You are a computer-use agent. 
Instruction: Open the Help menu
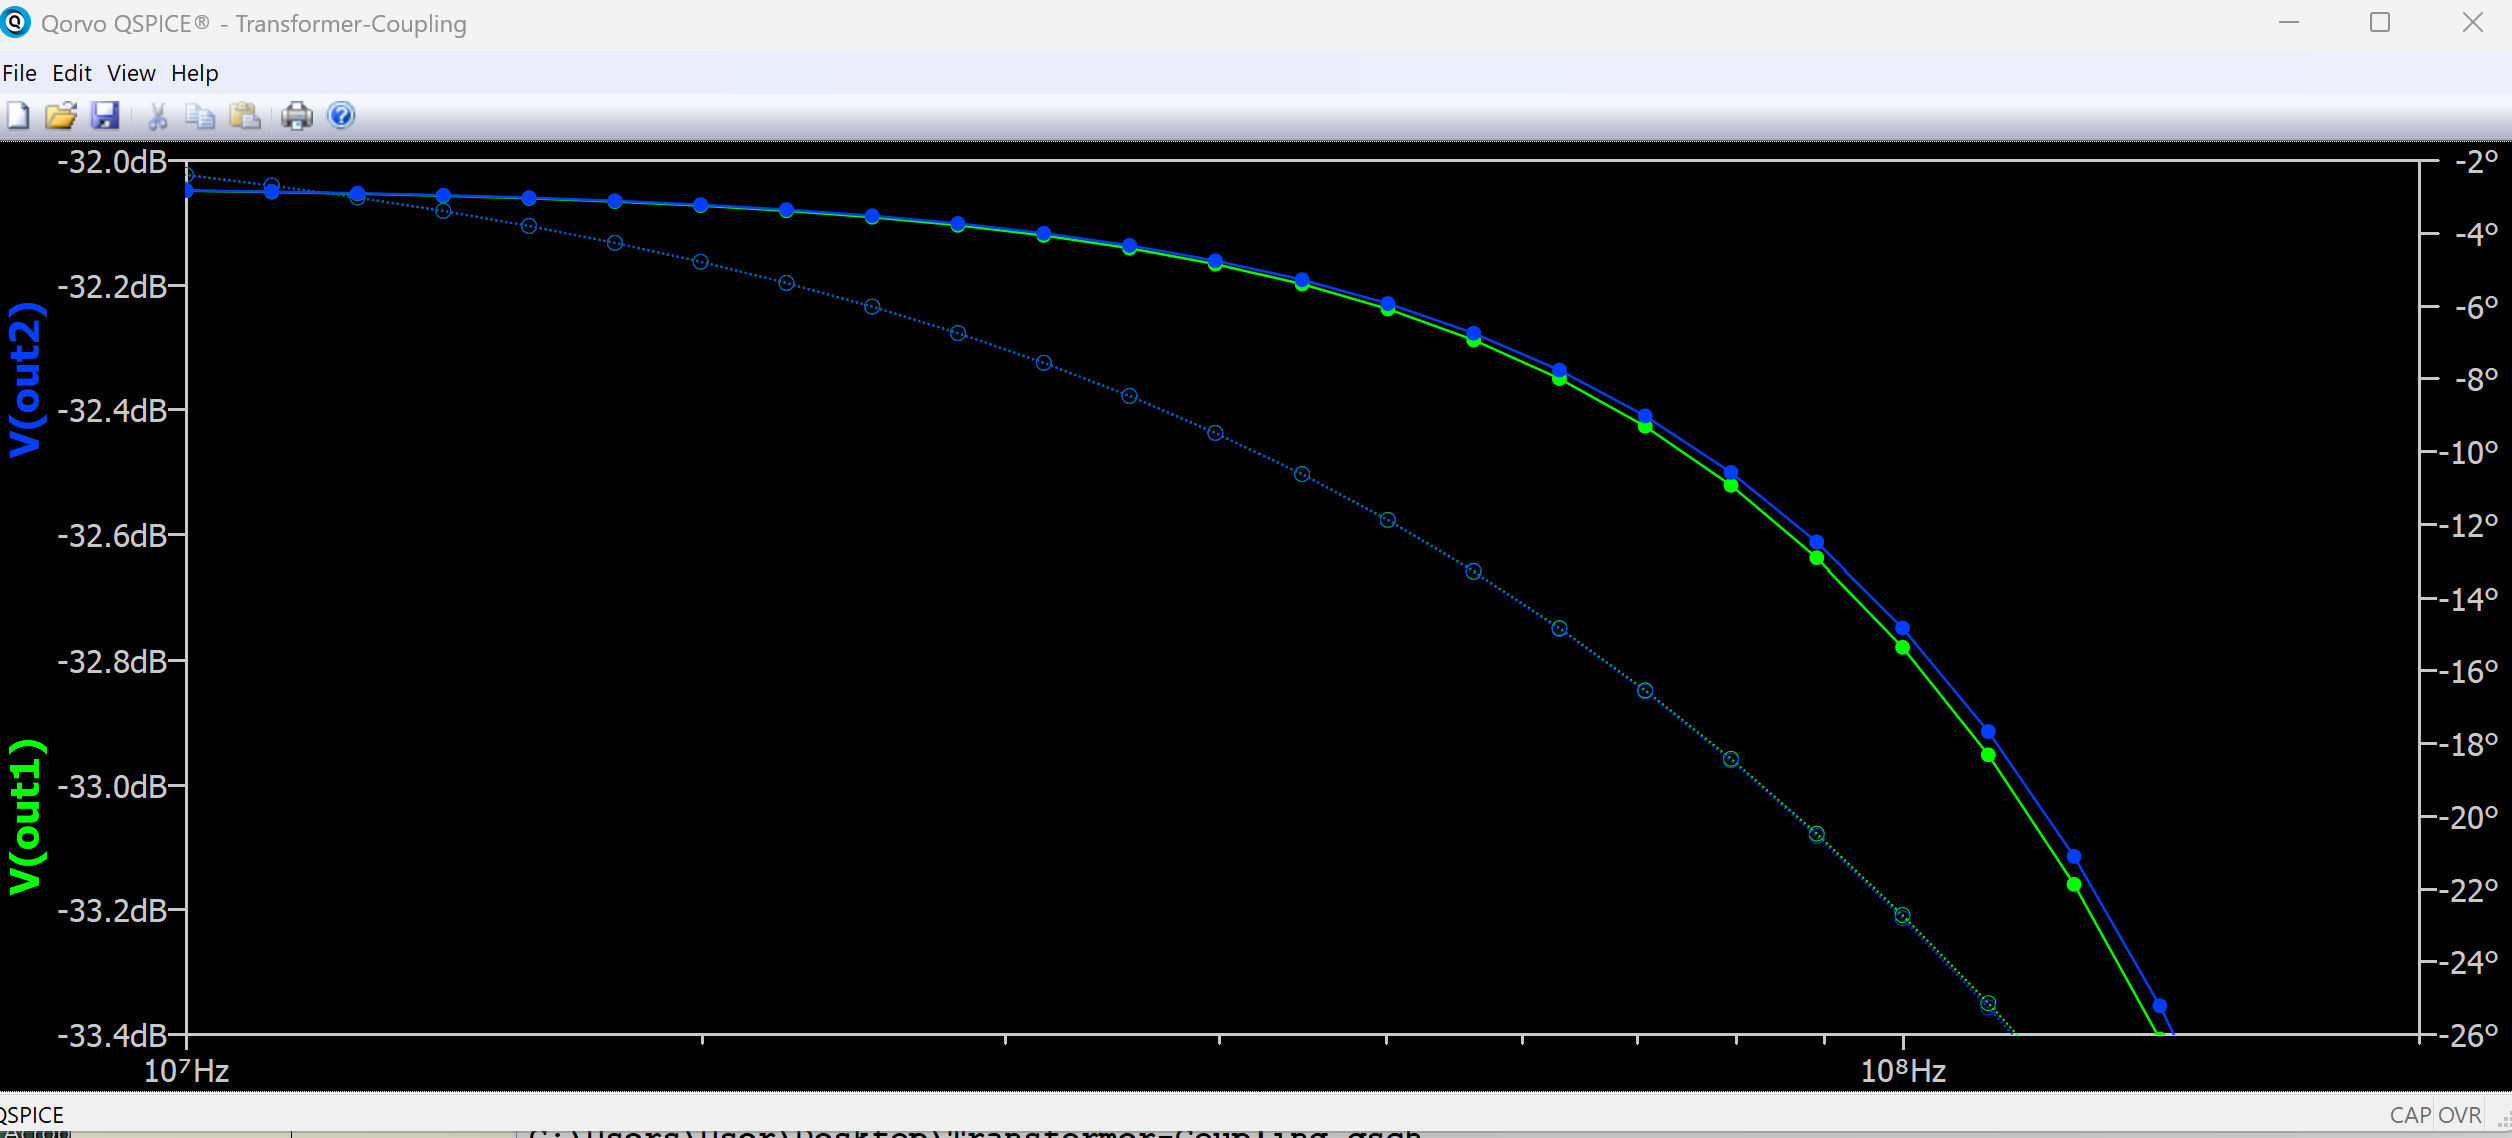[x=194, y=73]
